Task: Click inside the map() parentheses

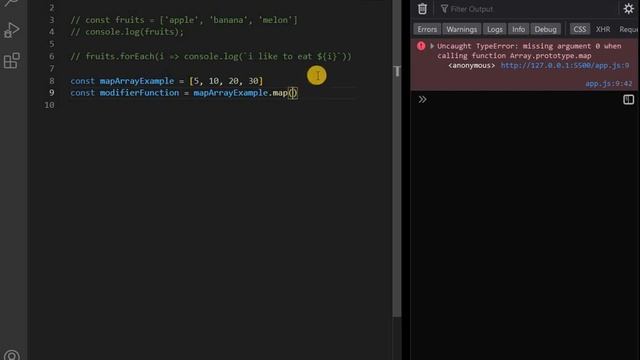Action: [293, 93]
